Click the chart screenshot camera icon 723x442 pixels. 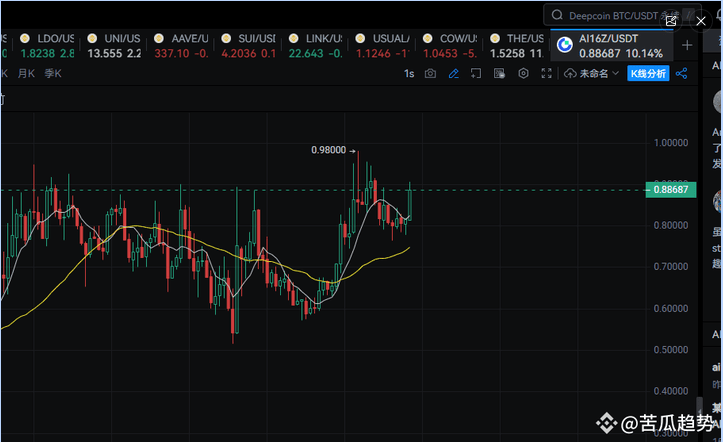coord(430,74)
